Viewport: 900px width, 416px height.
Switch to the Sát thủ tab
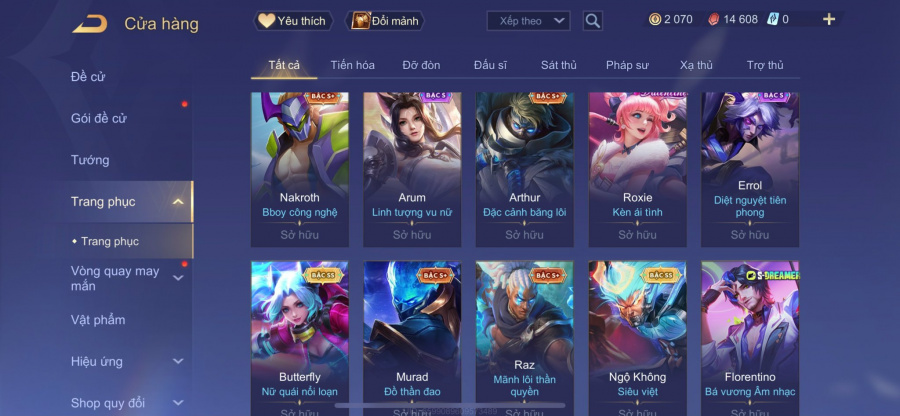point(558,65)
